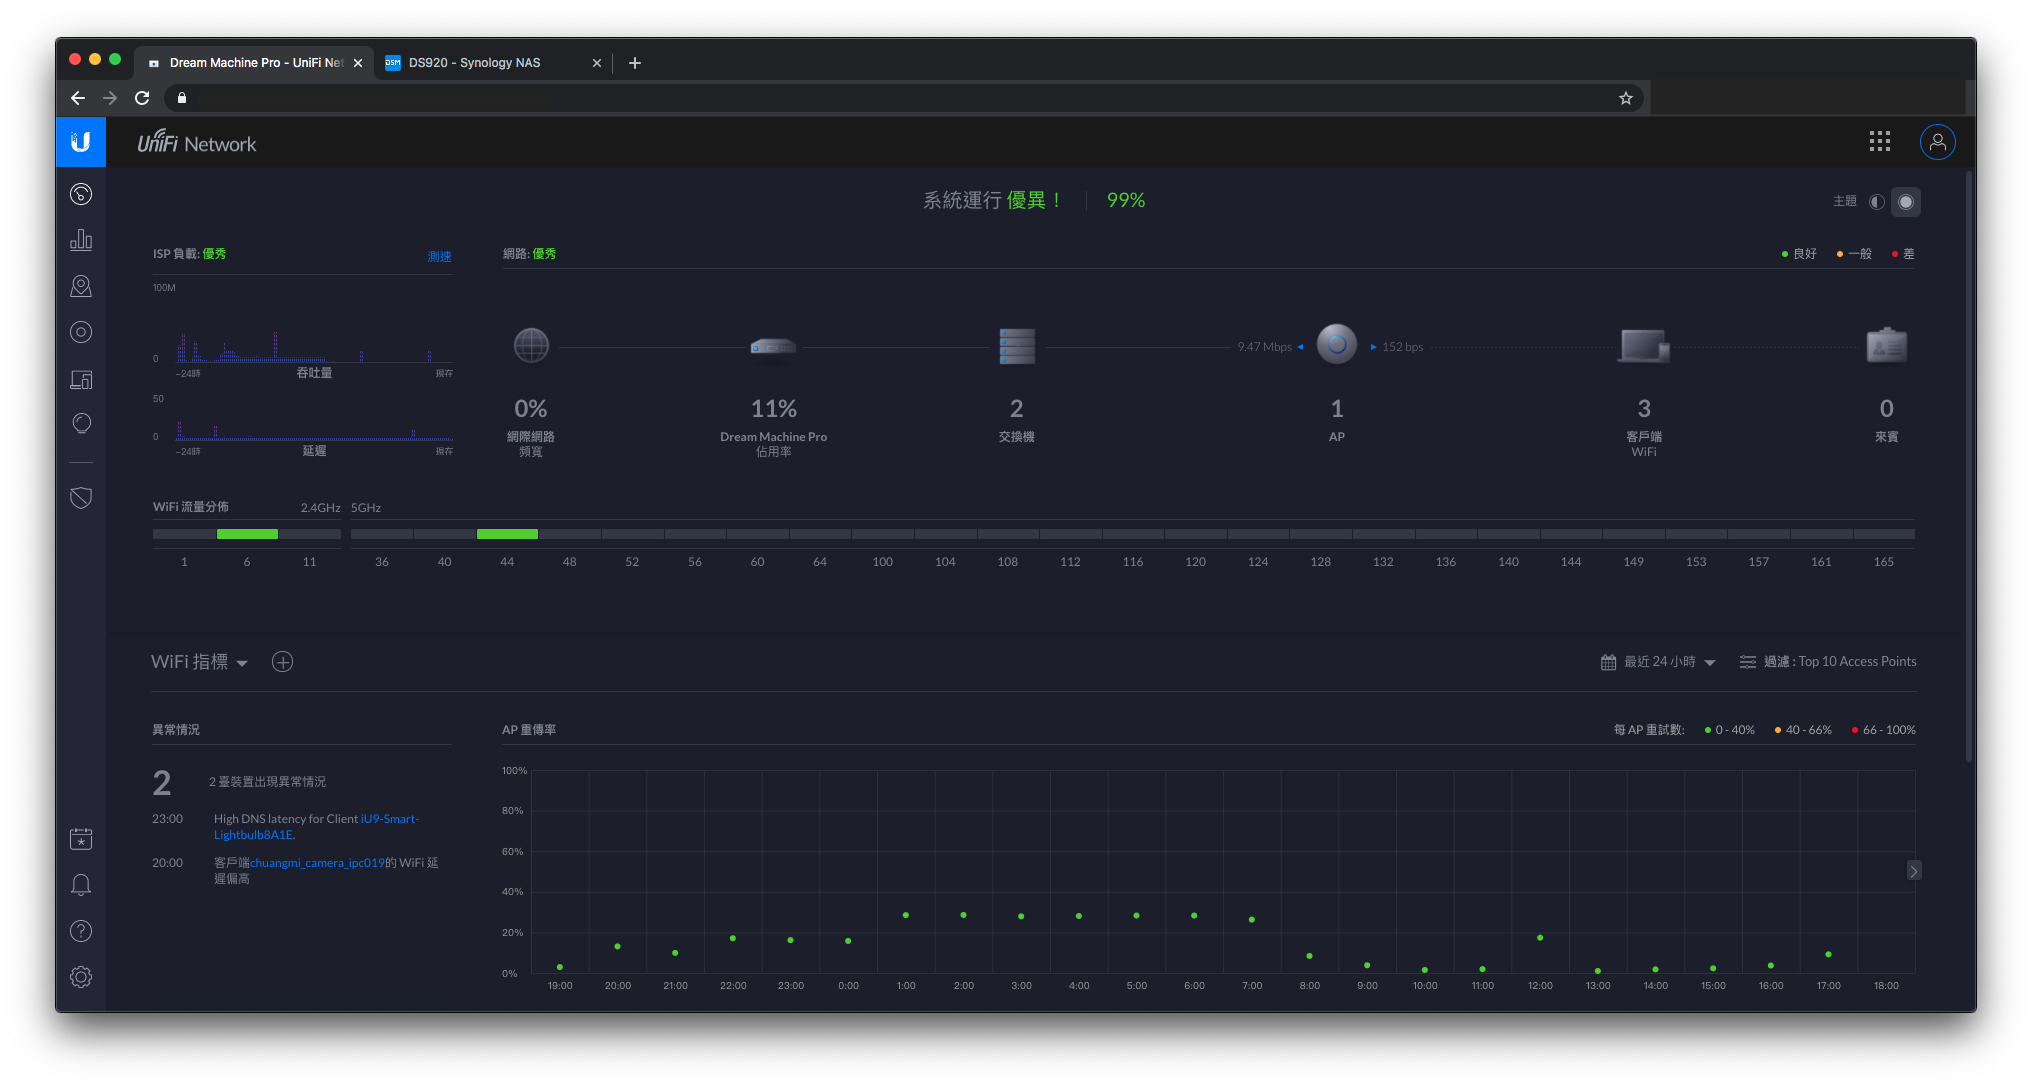Open the 最近 24 小時 time range dropdown

(1659, 662)
